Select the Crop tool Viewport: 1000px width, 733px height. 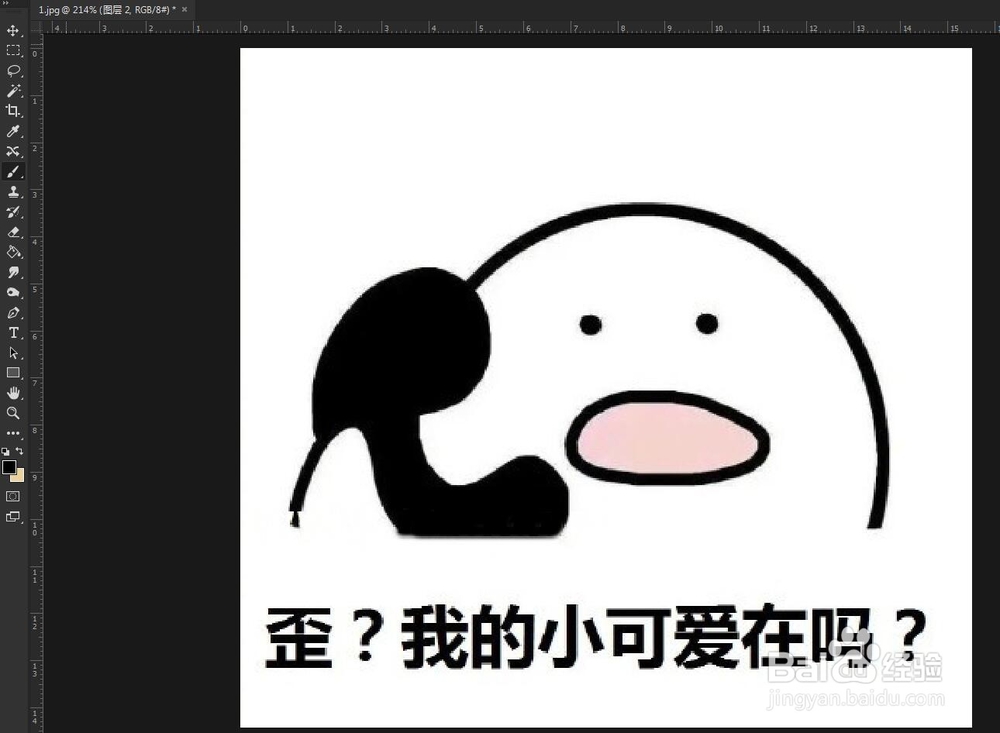pos(13,110)
